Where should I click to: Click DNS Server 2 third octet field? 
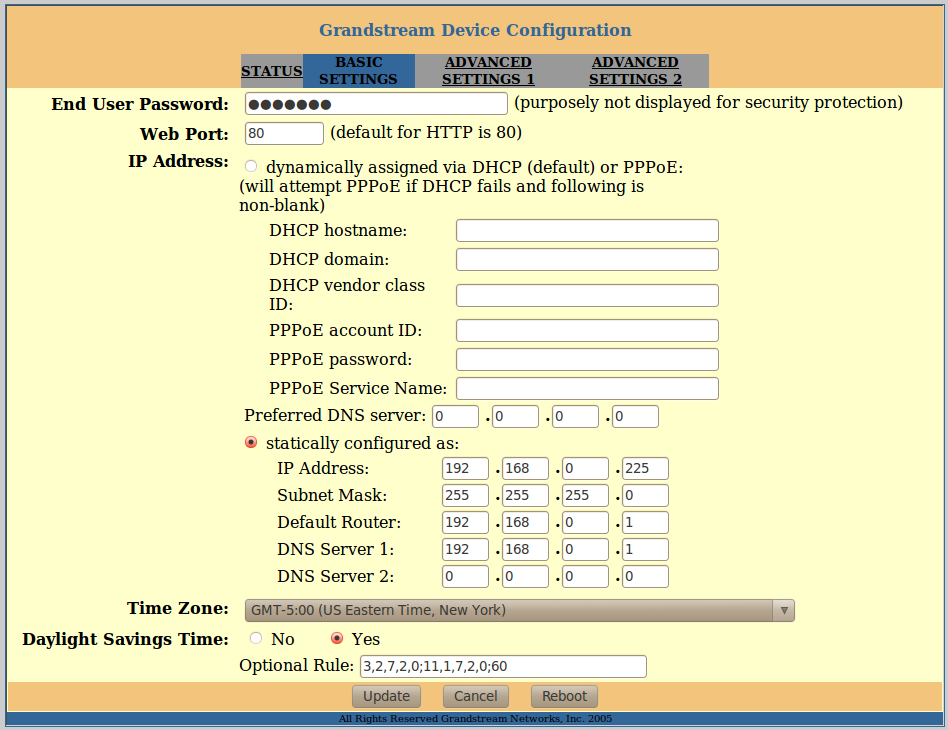pyautogui.click(x=585, y=576)
